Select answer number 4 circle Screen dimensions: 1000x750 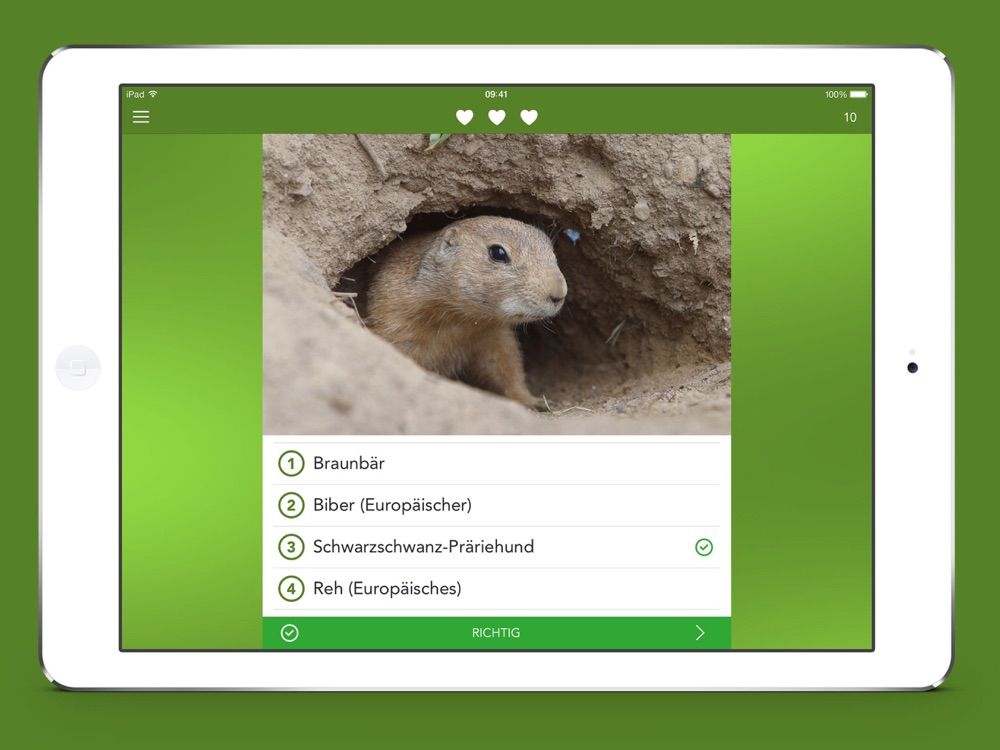pos(291,589)
